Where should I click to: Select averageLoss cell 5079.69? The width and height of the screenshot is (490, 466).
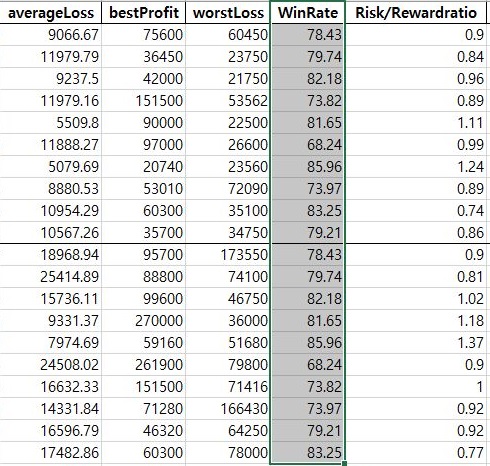[x=51, y=167]
